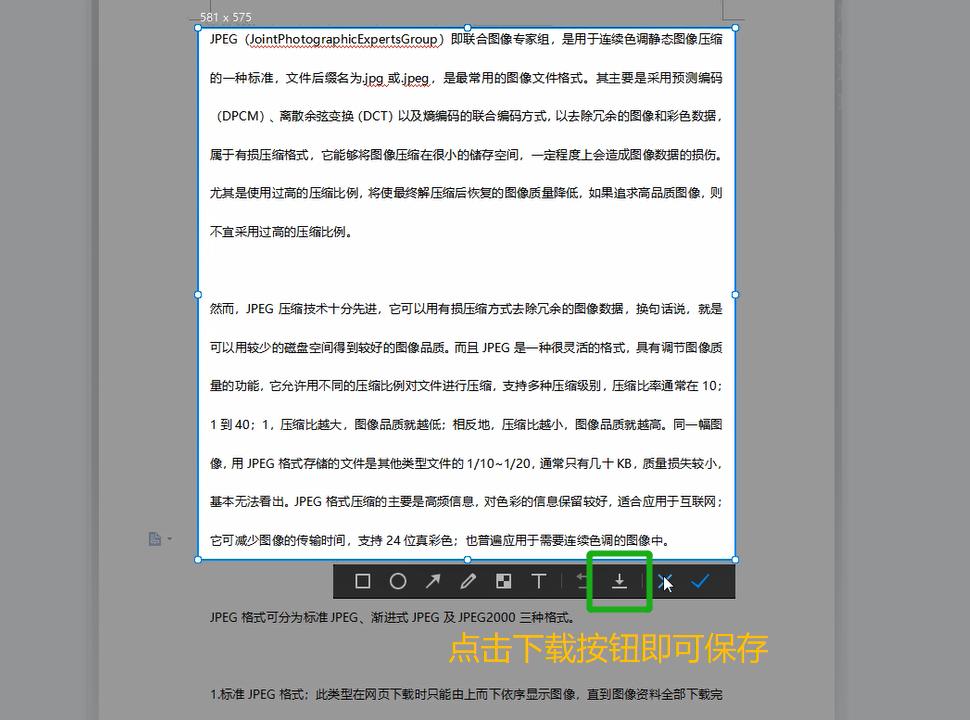Select the arrow drawing tool
Viewport: 970px width, 720px height.
pyautogui.click(x=434, y=580)
